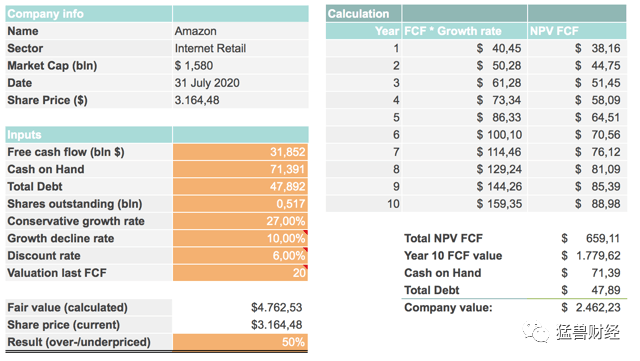Click the red comment marker on Valuation last FCF
The height and width of the screenshot is (361, 640).
click(x=305, y=267)
